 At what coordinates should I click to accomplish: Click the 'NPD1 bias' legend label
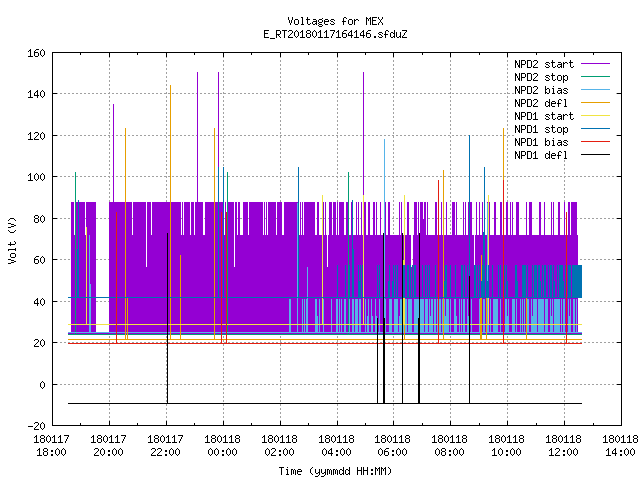tap(541, 142)
